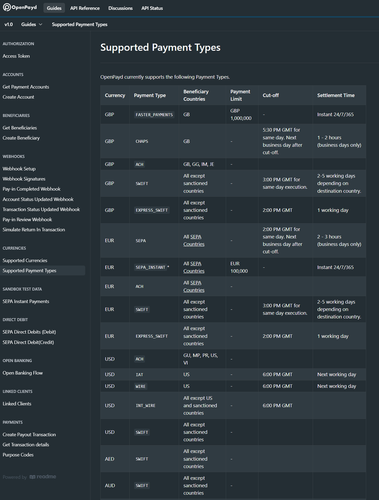Open Linked Clients sidebar link
Screen dimensions: 379x500
pyautogui.click(x=17, y=404)
